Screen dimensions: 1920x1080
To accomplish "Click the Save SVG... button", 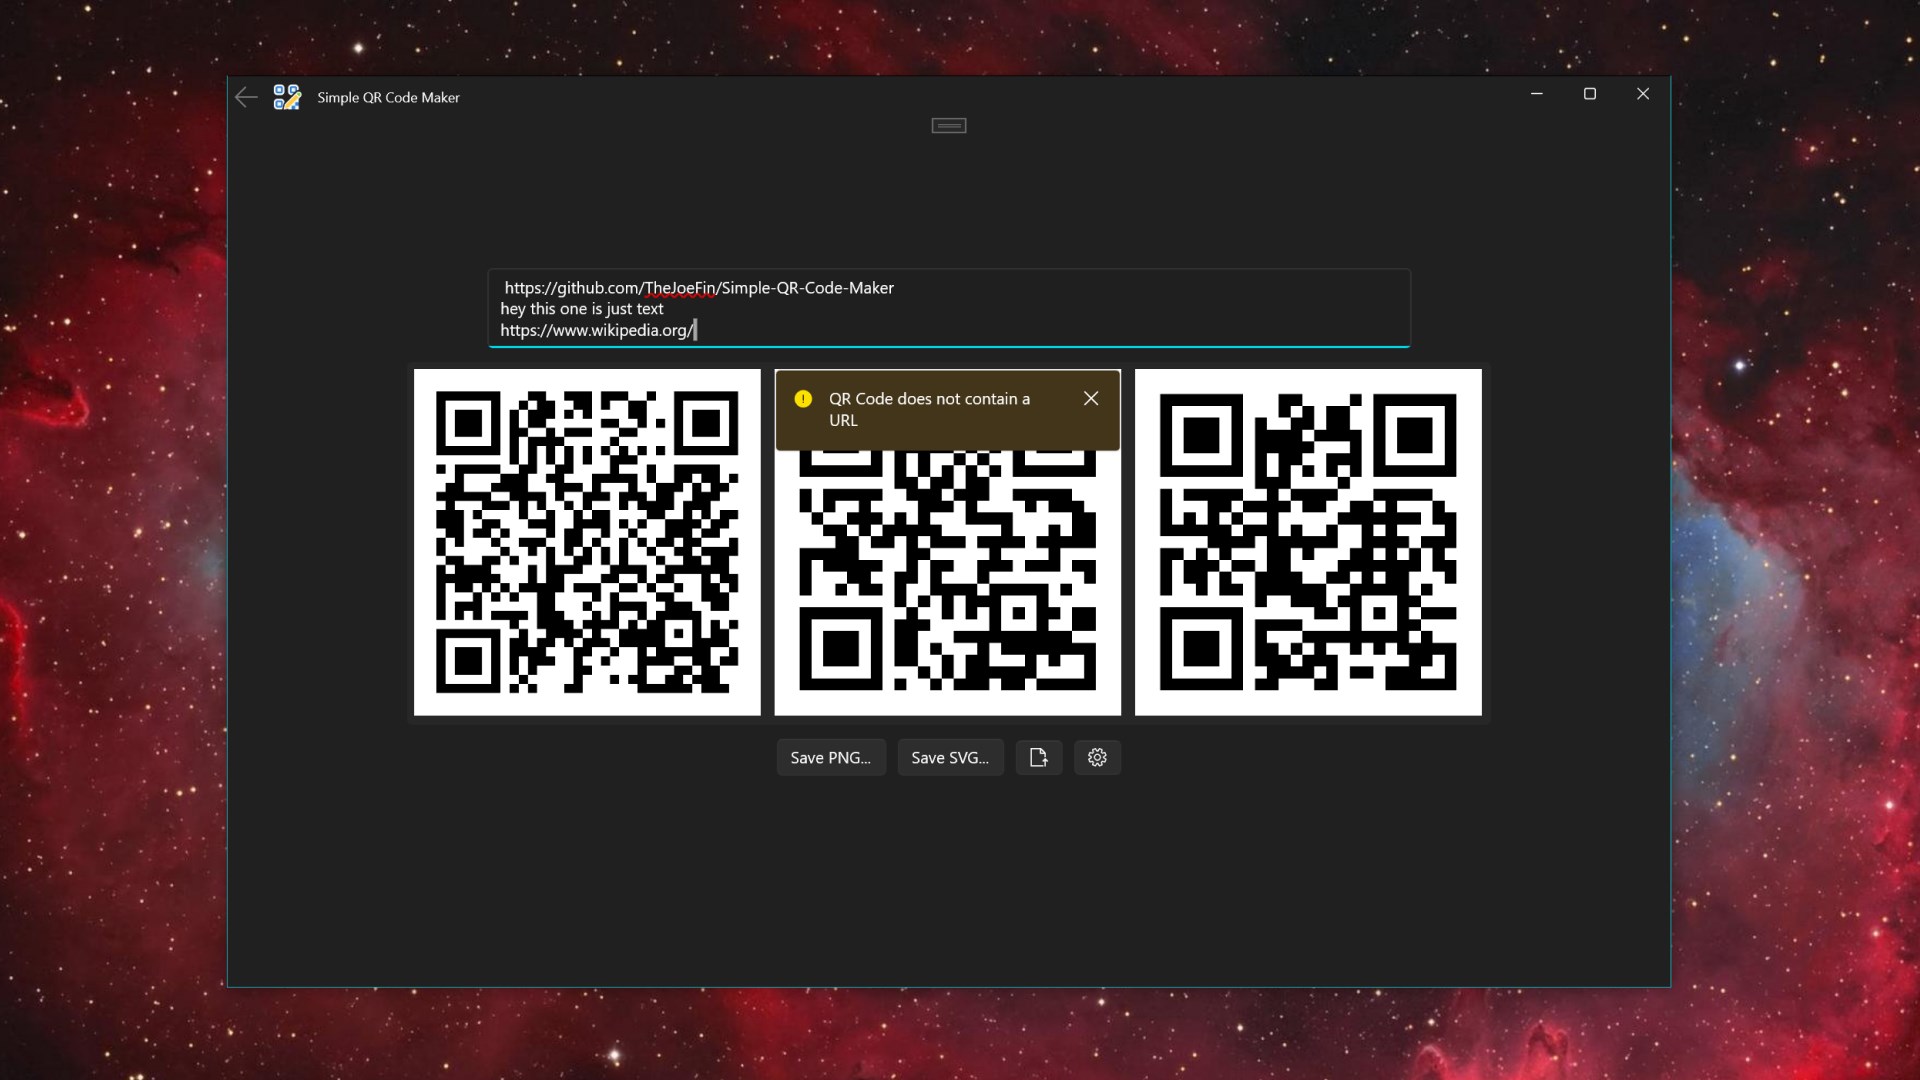I will (x=949, y=758).
